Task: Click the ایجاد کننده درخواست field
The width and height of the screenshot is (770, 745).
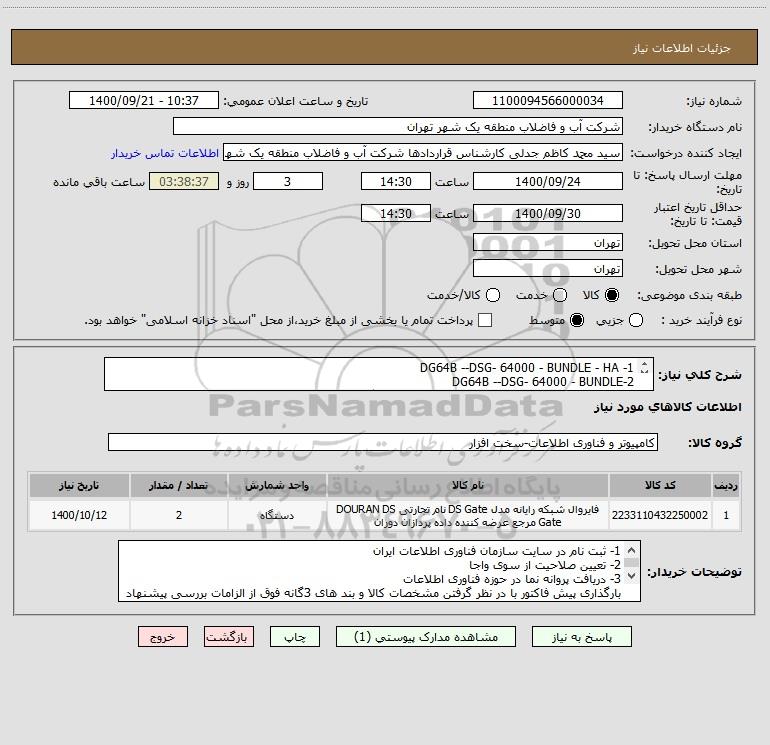Action: (x=423, y=153)
